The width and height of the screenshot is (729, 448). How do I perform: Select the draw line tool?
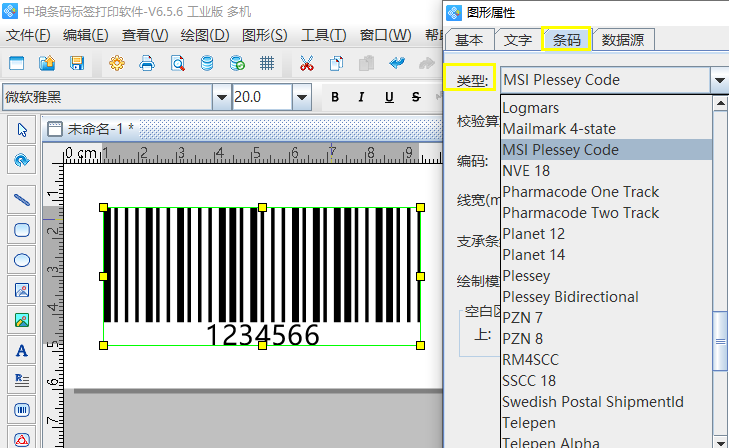click(x=22, y=199)
